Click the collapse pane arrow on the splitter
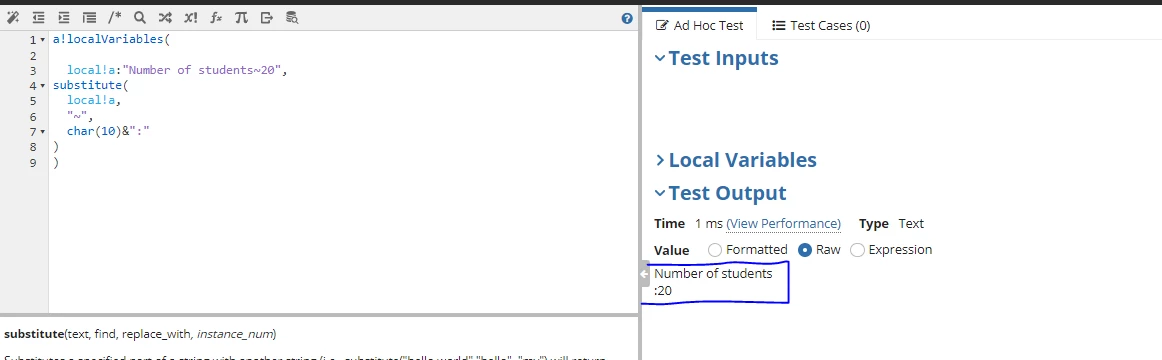Image resolution: width=1162 pixels, height=360 pixels. (644, 273)
